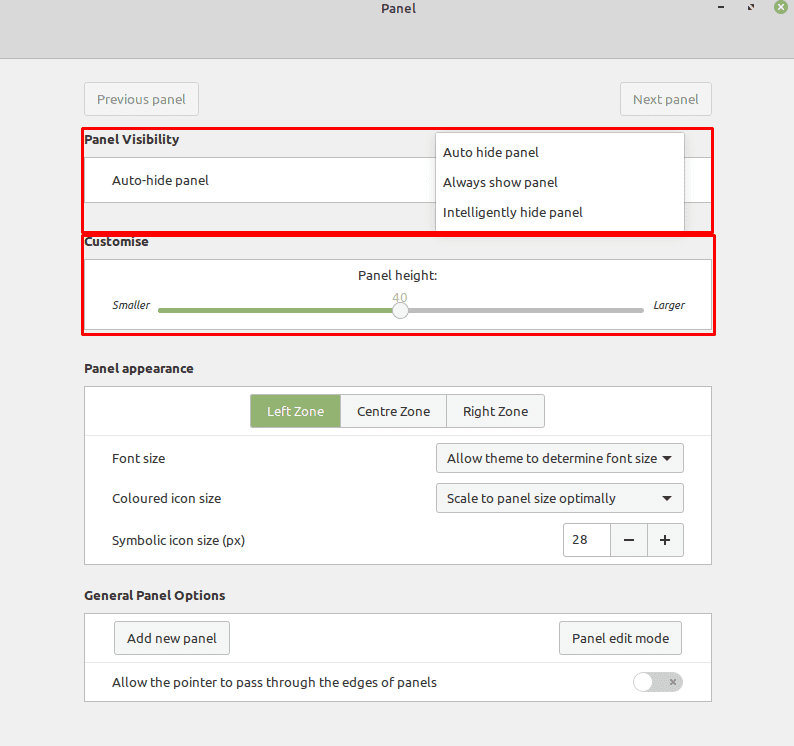Minimize the Panel window

(x=721, y=7)
